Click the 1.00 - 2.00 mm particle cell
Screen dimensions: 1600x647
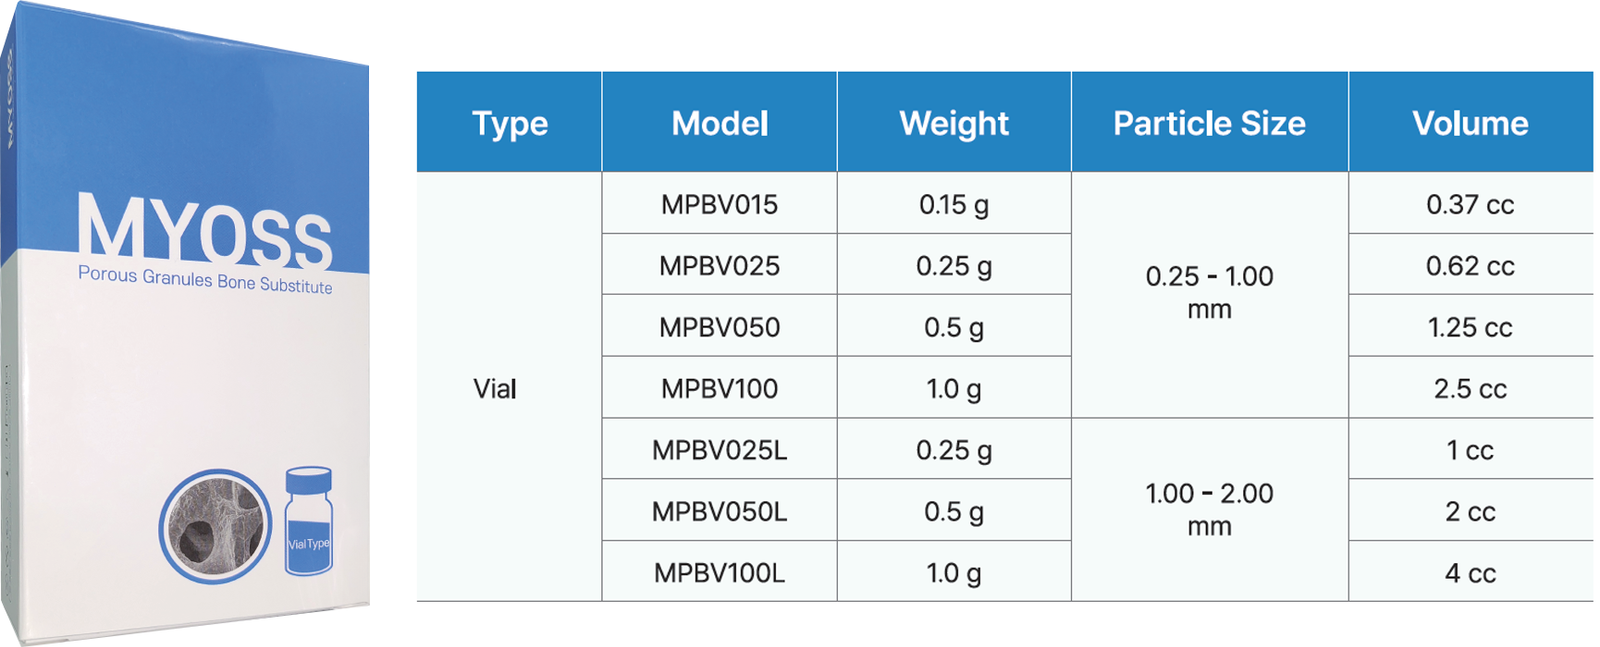click(x=1210, y=510)
